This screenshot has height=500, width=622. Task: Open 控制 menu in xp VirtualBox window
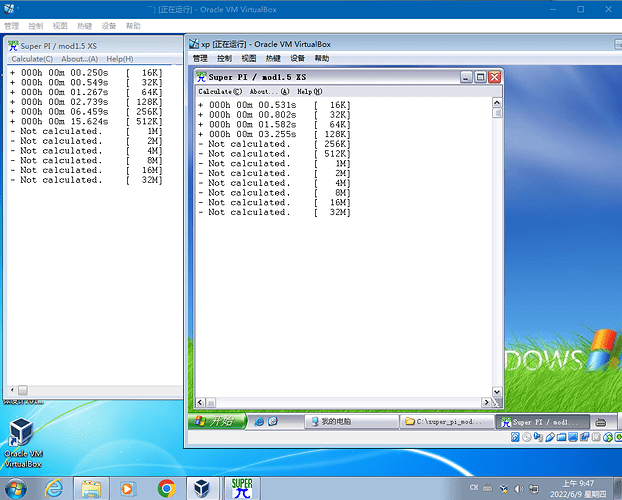pos(225,58)
